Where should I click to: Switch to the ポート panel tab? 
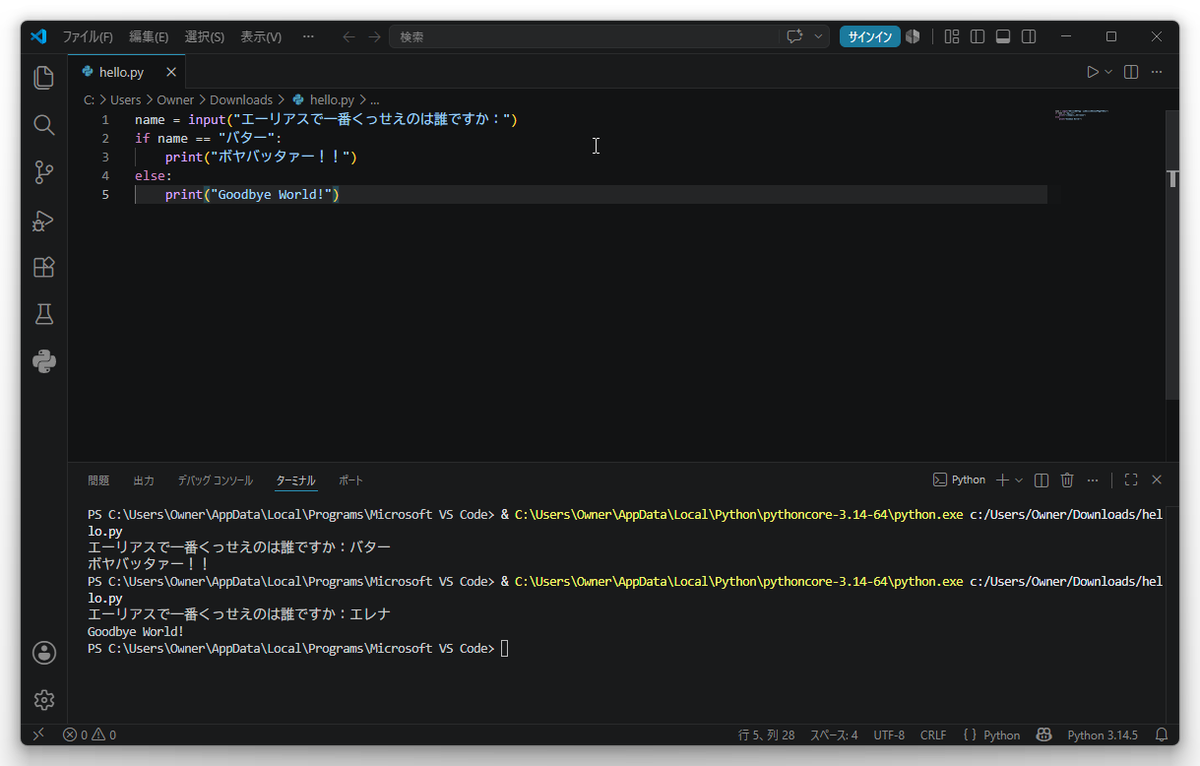click(x=351, y=480)
